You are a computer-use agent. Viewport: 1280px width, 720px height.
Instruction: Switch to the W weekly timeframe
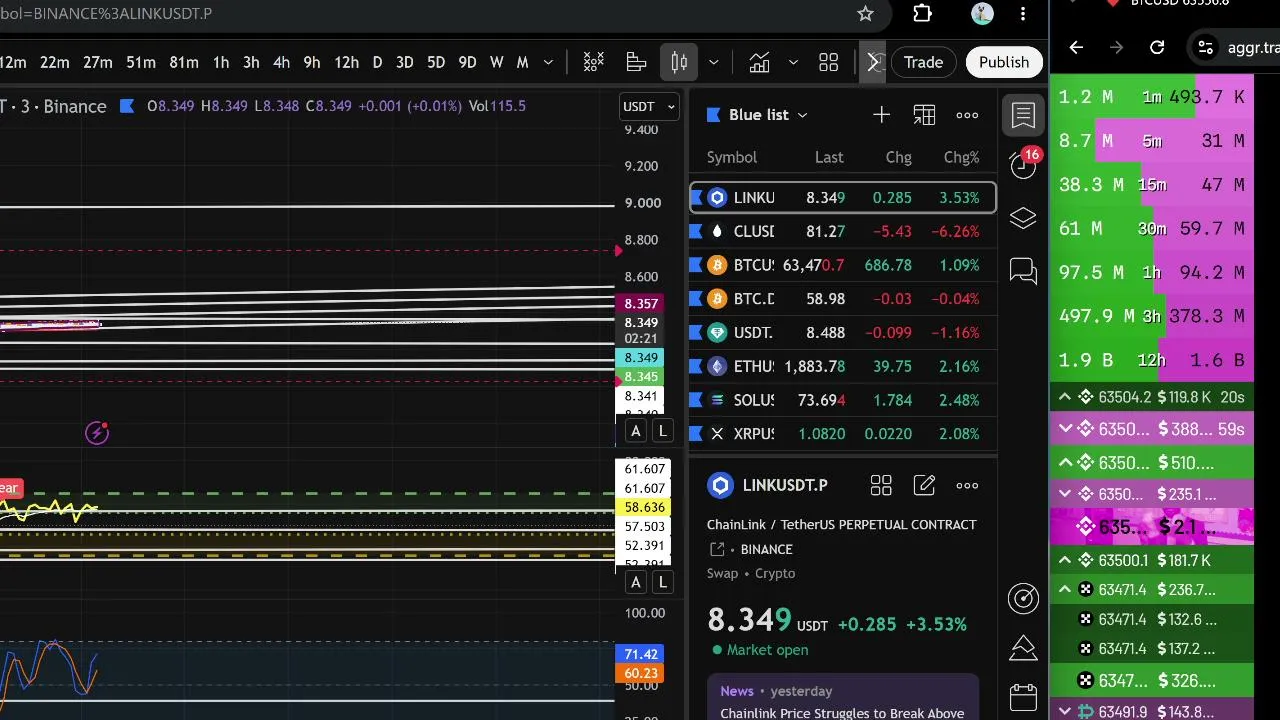click(496, 62)
